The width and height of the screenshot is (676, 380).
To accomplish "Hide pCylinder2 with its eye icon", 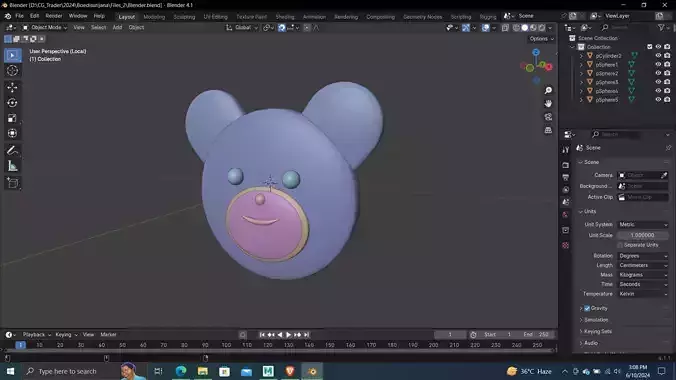I will [x=658, y=56].
